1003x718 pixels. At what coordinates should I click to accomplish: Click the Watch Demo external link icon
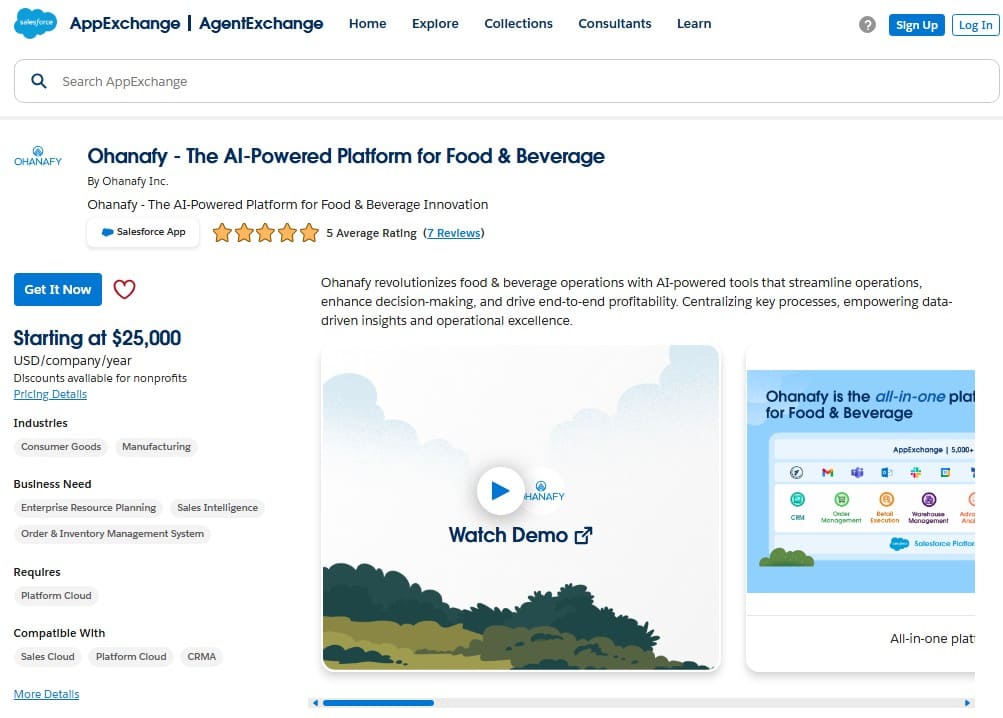click(583, 535)
